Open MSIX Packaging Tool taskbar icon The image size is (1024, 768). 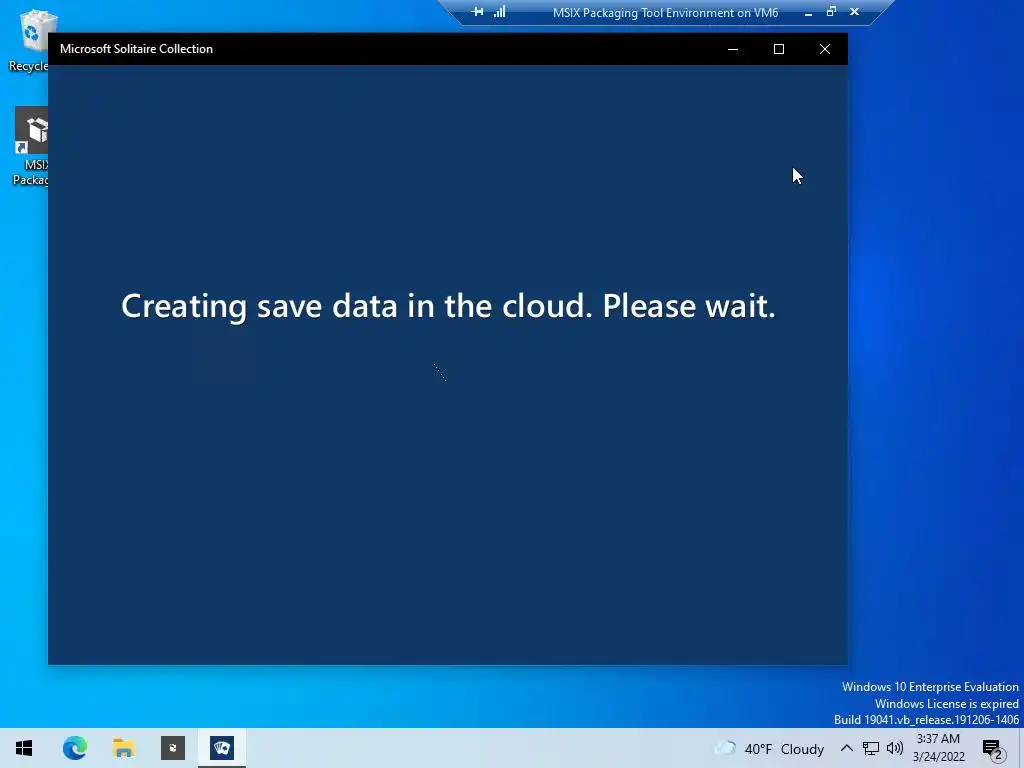click(173, 748)
